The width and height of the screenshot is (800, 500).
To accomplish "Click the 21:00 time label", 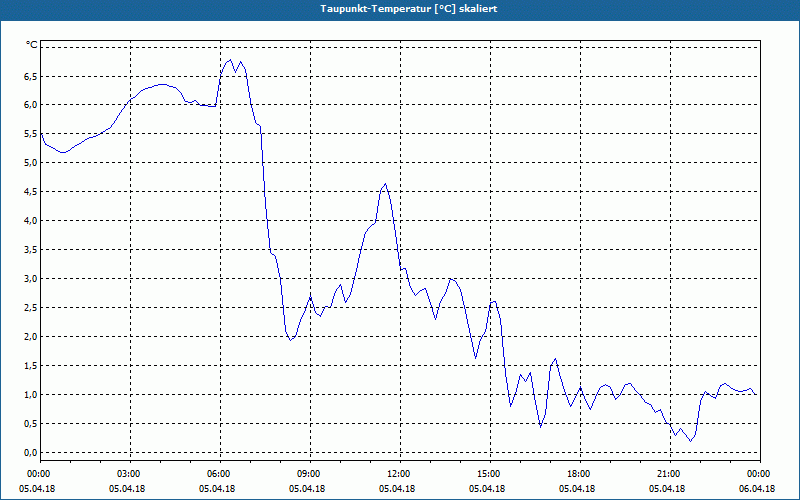I will pos(670,474).
